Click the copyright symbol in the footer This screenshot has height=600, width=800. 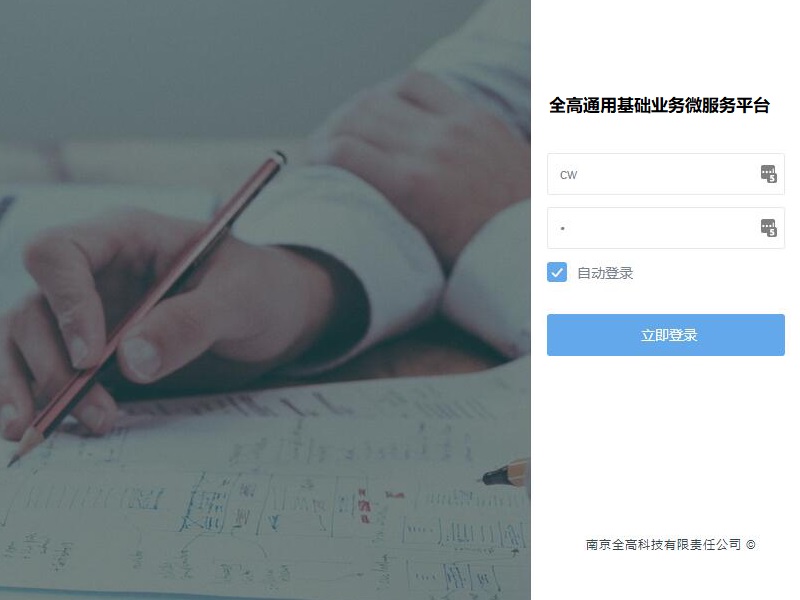(751, 544)
